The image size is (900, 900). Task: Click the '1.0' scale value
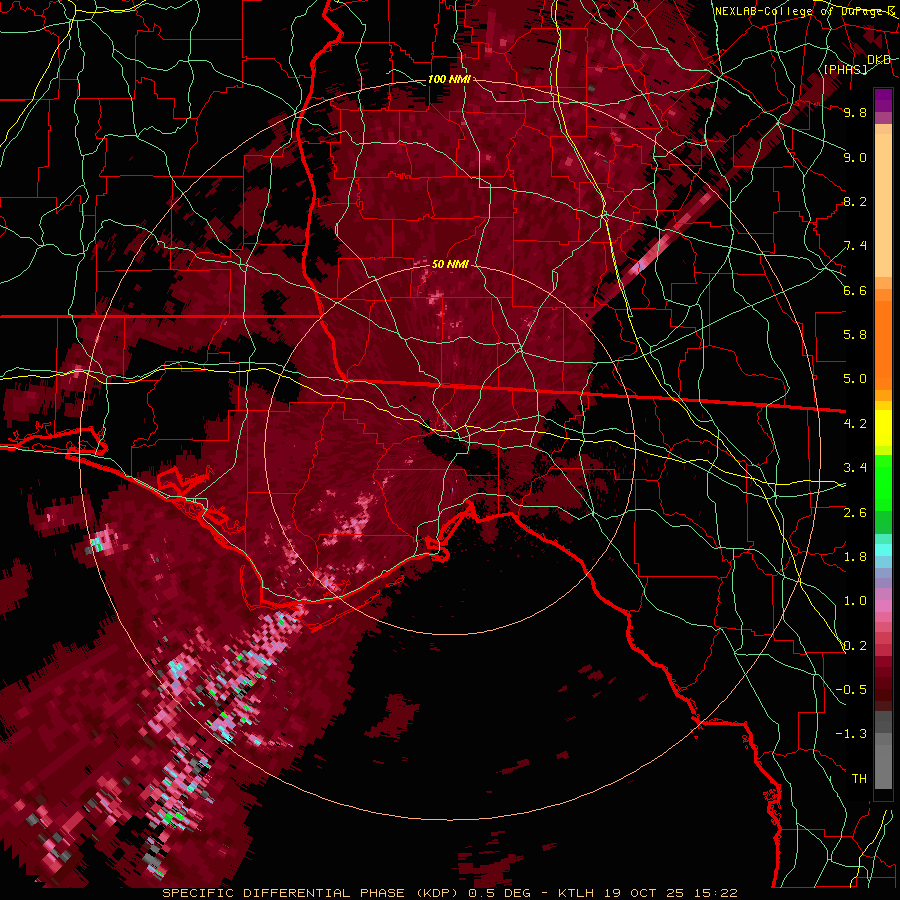[855, 601]
